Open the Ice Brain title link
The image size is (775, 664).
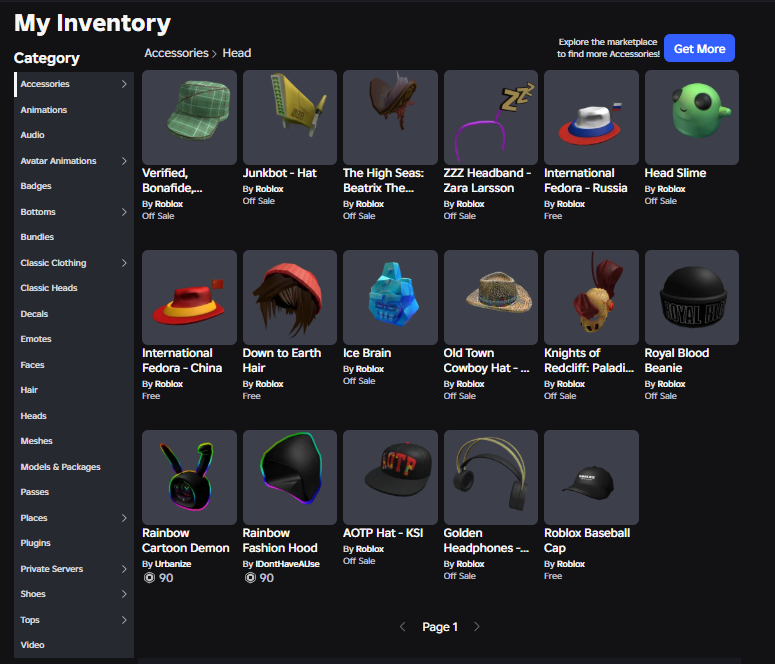[367, 353]
